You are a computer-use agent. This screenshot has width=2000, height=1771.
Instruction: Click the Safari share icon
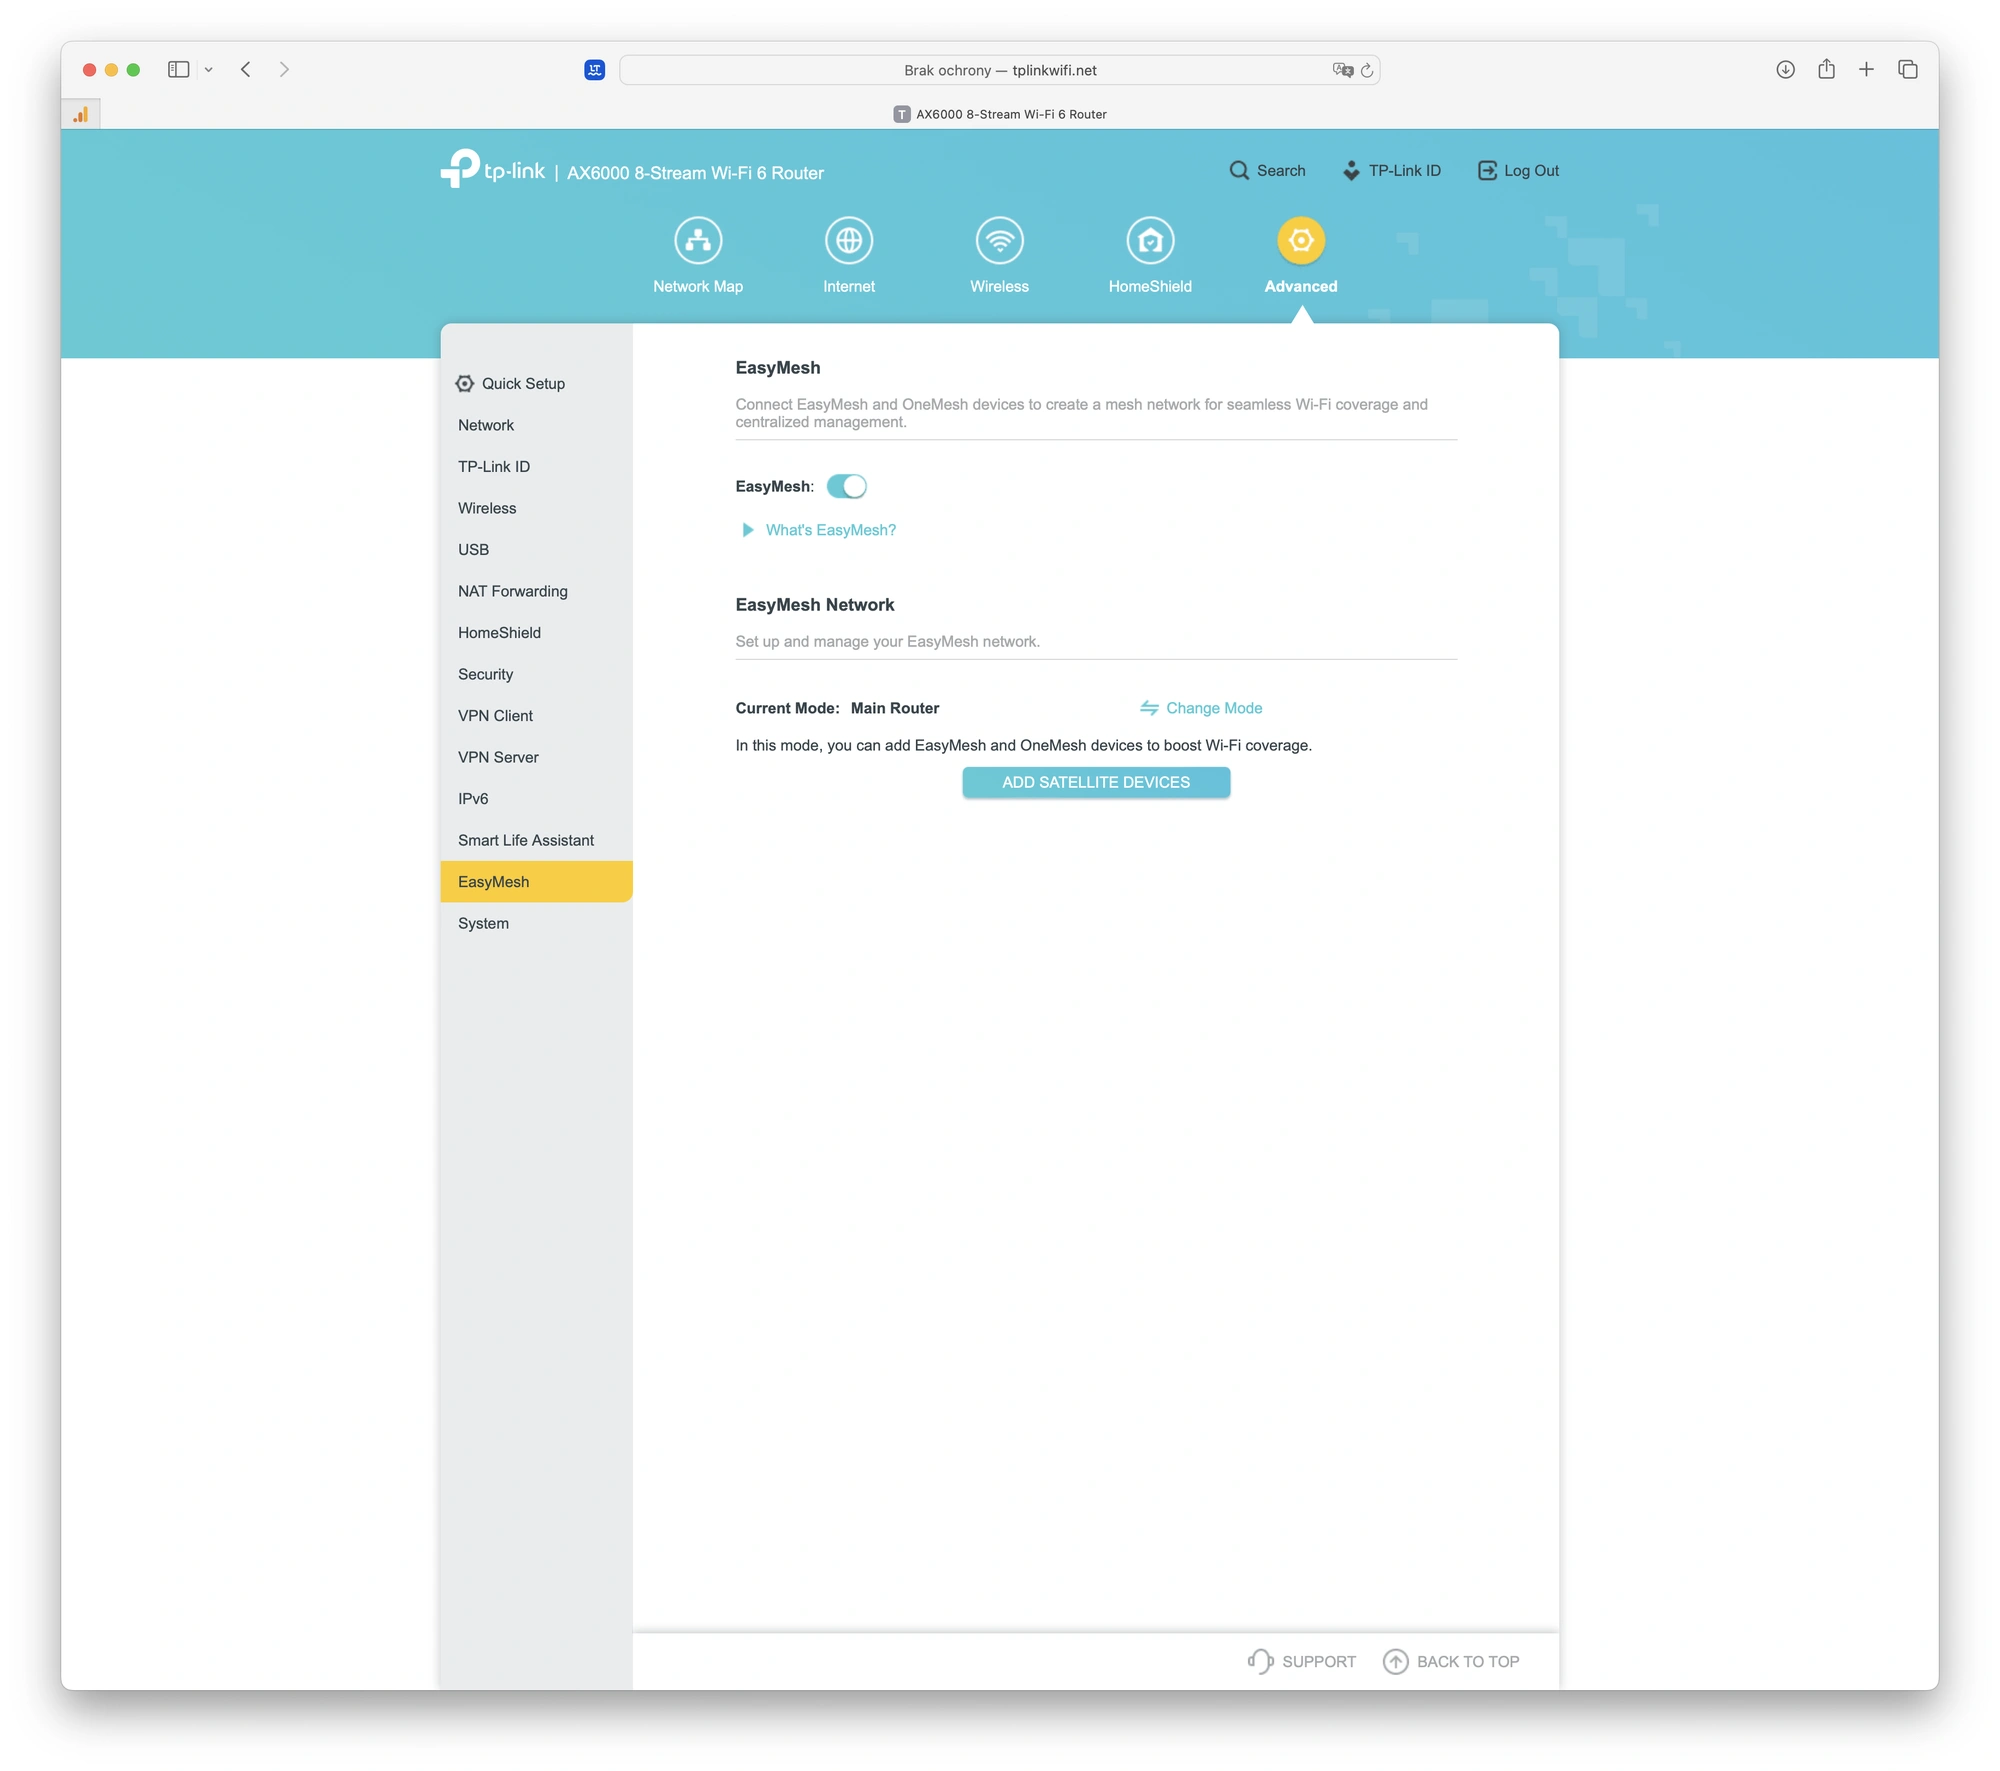pos(1826,68)
